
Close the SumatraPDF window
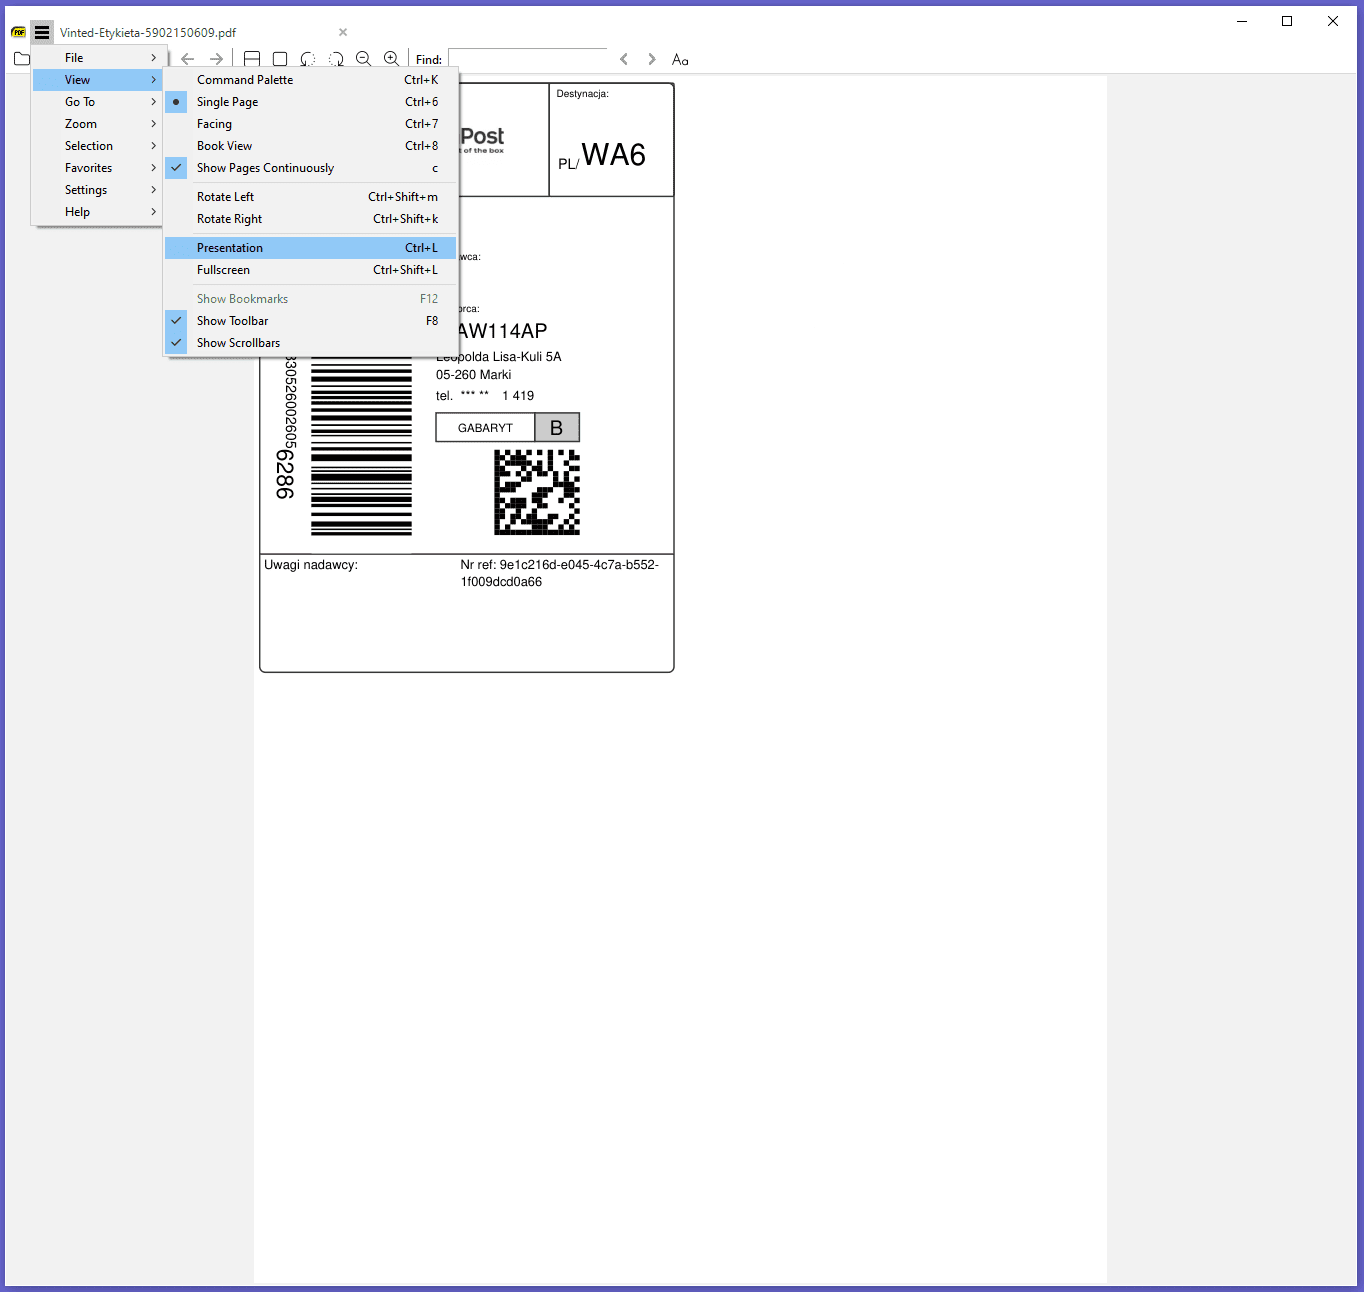[1333, 21]
